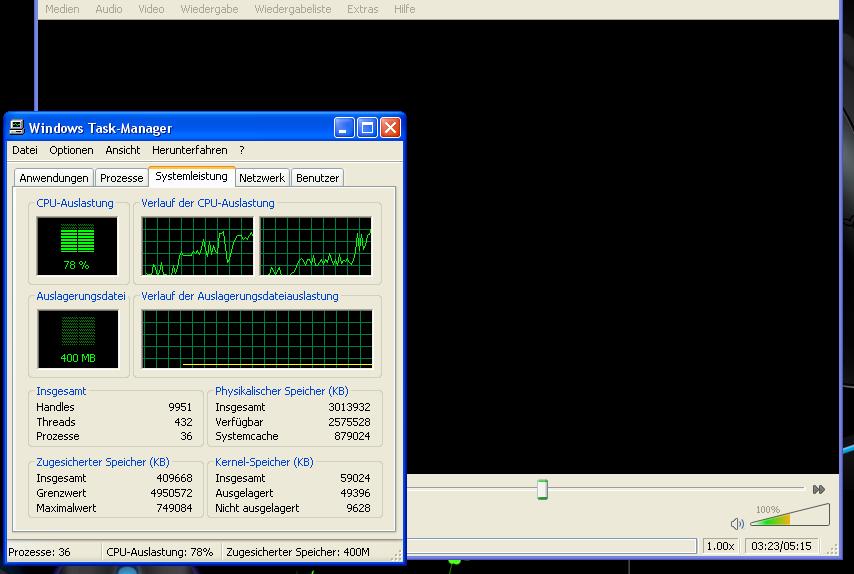Viewport: 854px width, 574px height.
Task: Open the Optionen menu in Task-Manager
Action: pos(71,150)
